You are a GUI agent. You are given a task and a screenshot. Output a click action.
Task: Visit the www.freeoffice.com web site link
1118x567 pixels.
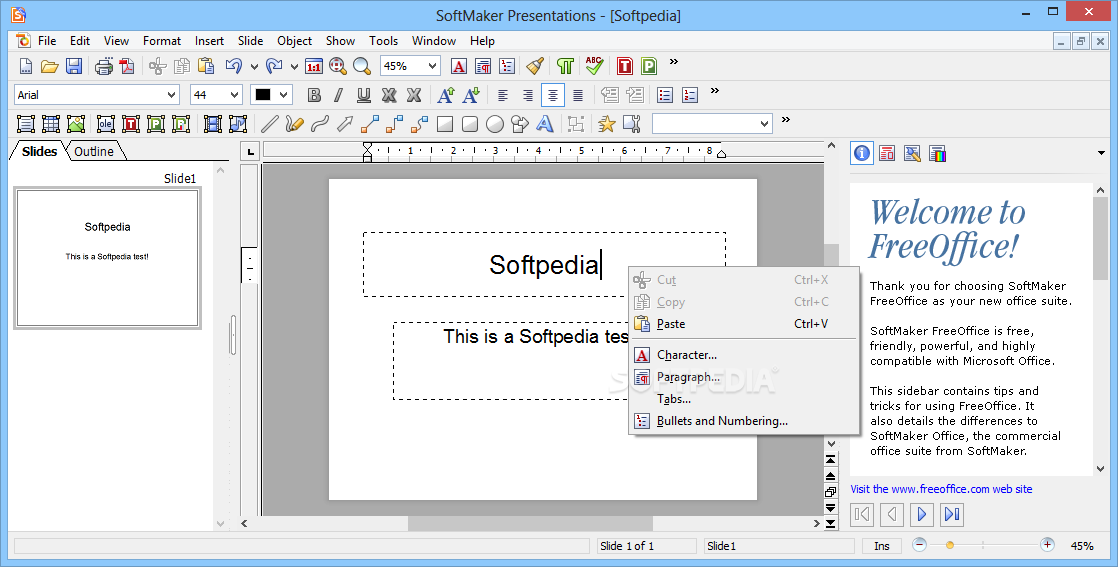pos(941,489)
